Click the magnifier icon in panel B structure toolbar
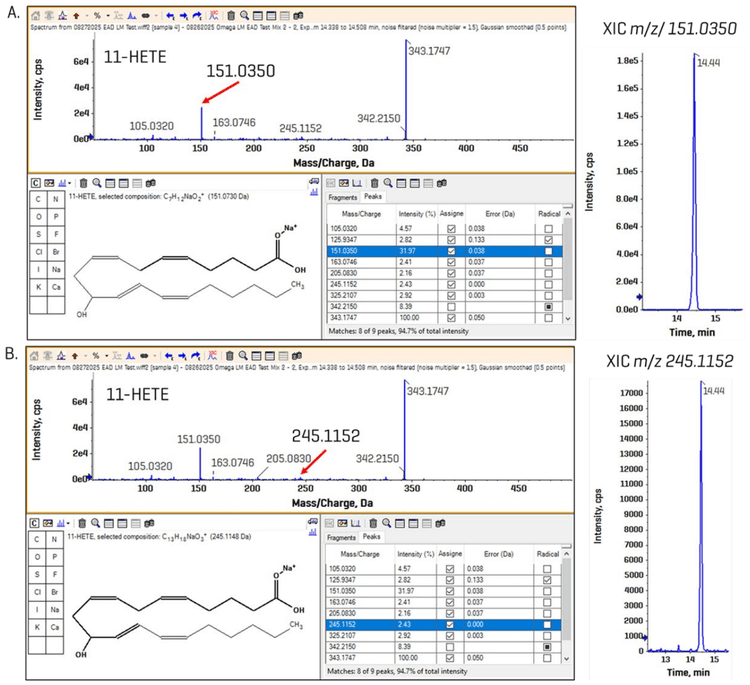750x685 pixels. [x=97, y=521]
